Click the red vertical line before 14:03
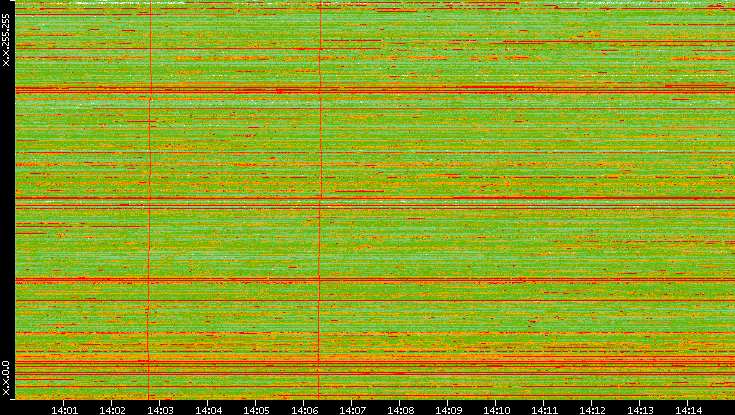735x415 pixels. [x=150, y=200]
